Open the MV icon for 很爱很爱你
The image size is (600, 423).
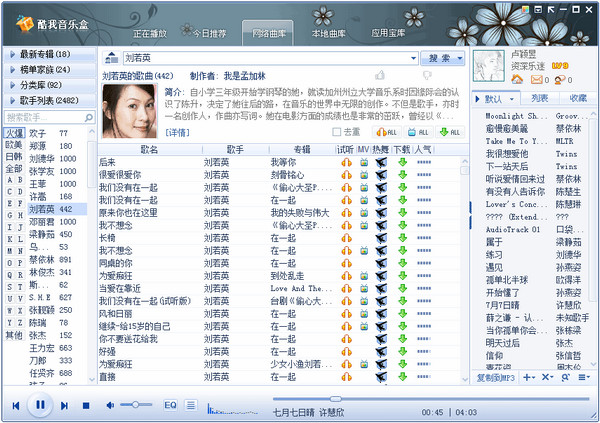click(364, 175)
